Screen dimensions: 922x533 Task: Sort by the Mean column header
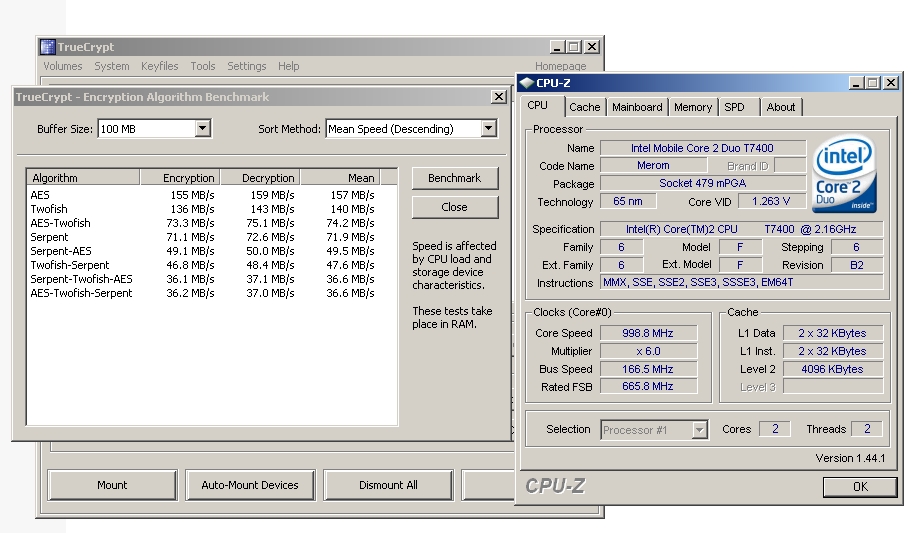pyautogui.click(x=340, y=178)
